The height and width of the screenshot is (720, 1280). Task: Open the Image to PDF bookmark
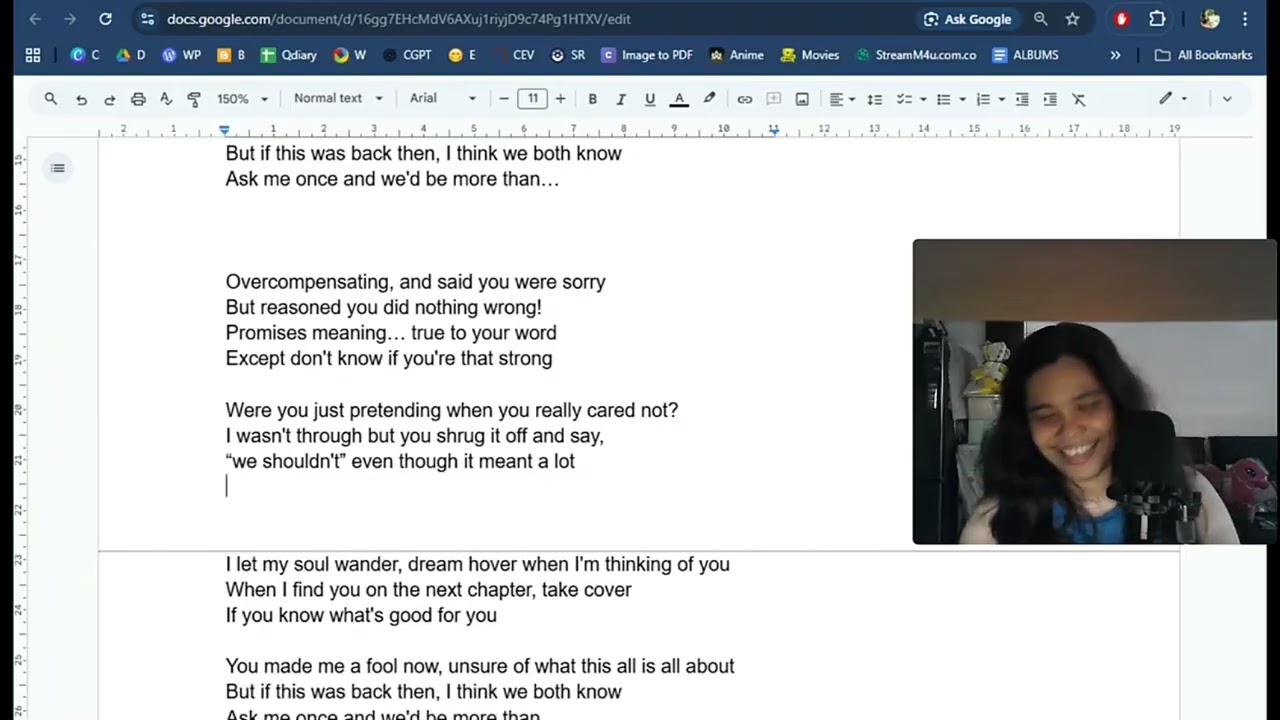tap(647, 55)
